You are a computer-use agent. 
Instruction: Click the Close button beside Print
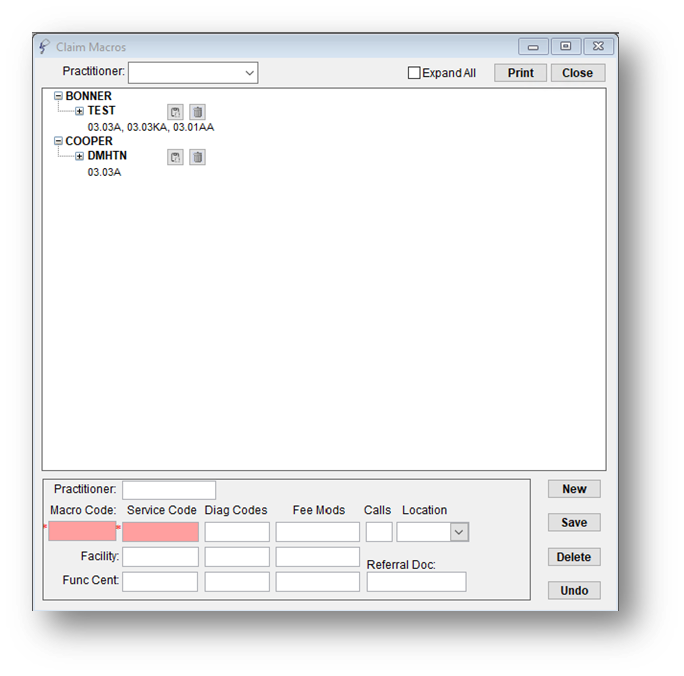point(578,73)
